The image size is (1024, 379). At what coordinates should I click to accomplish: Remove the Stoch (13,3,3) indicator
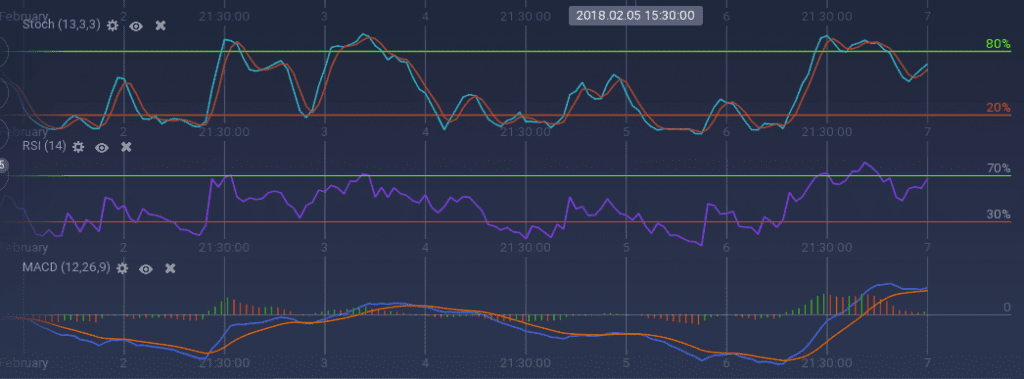(160, 25)
